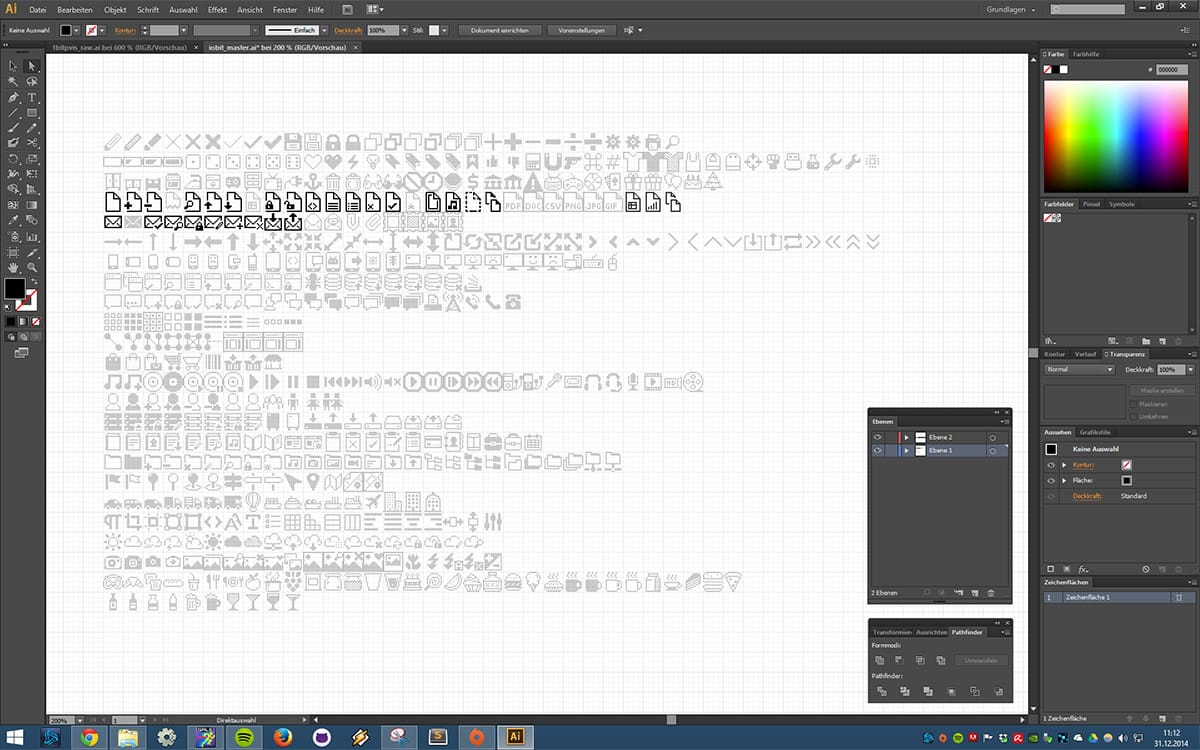Viewport: 1200px width, 750px height.
Task: Create a new layer via the Ebenen panel icon
Action: [974, 592]
